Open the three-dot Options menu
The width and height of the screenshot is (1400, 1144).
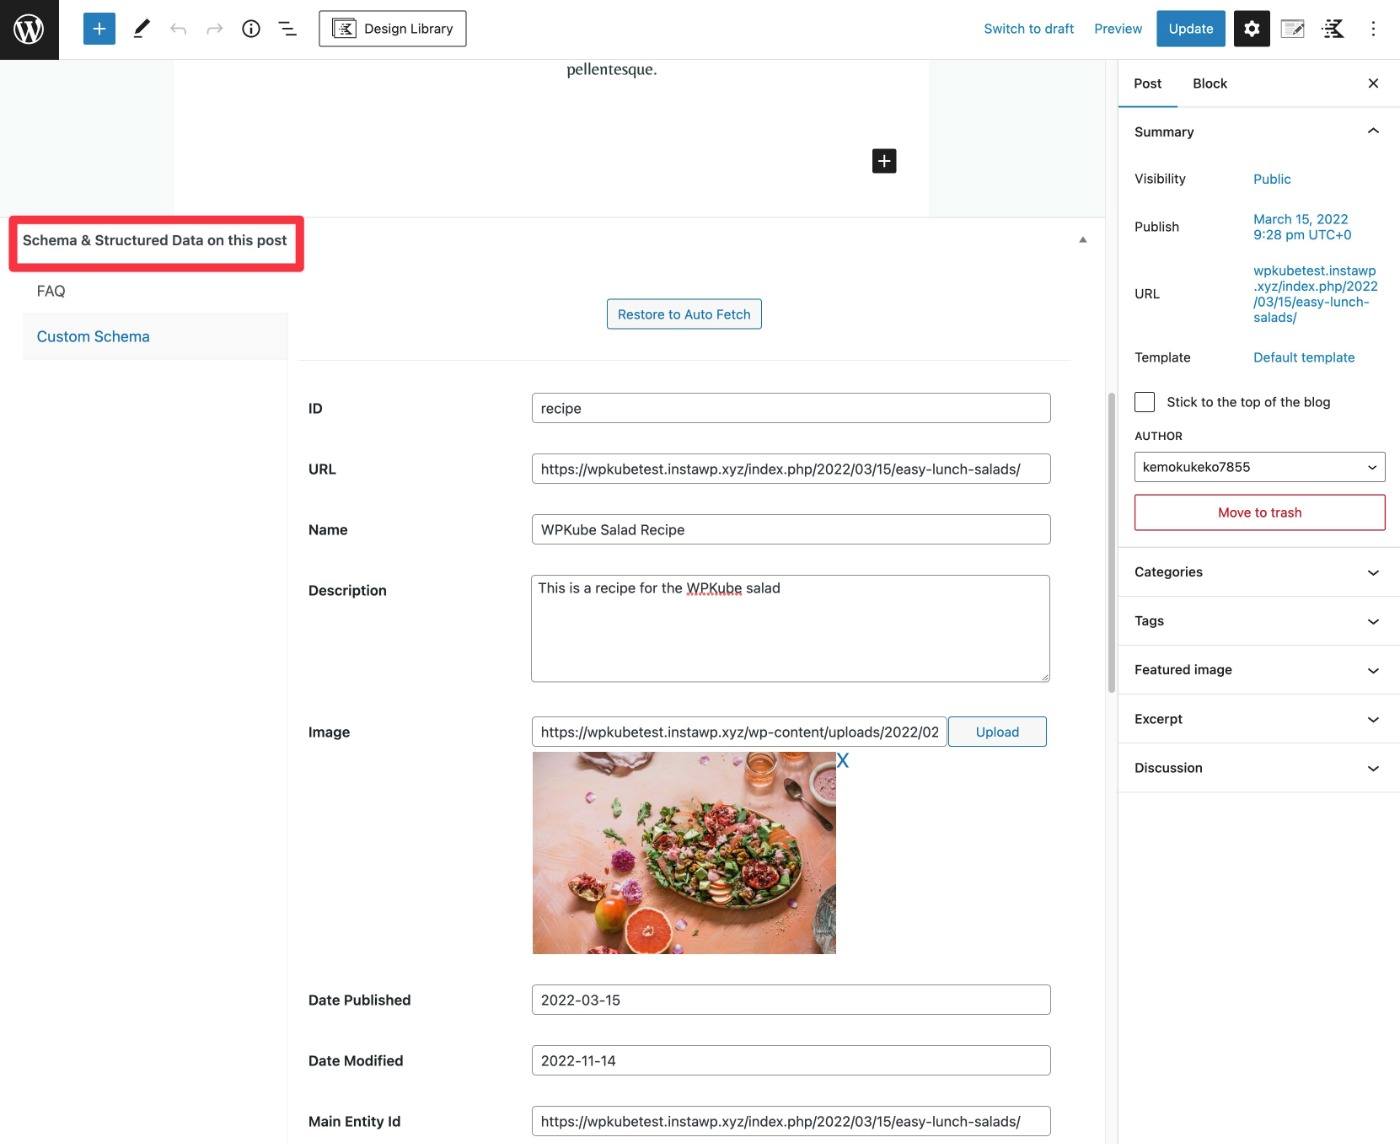(1373, 29)
